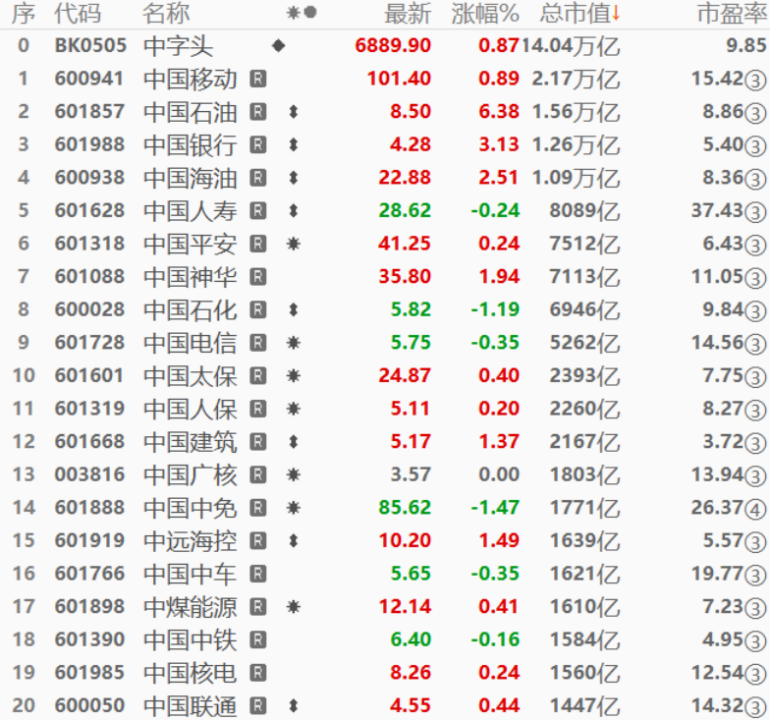Click the market cap 8089亿
770x720 pixels.
pyautogui.click(x=585, y=211)
